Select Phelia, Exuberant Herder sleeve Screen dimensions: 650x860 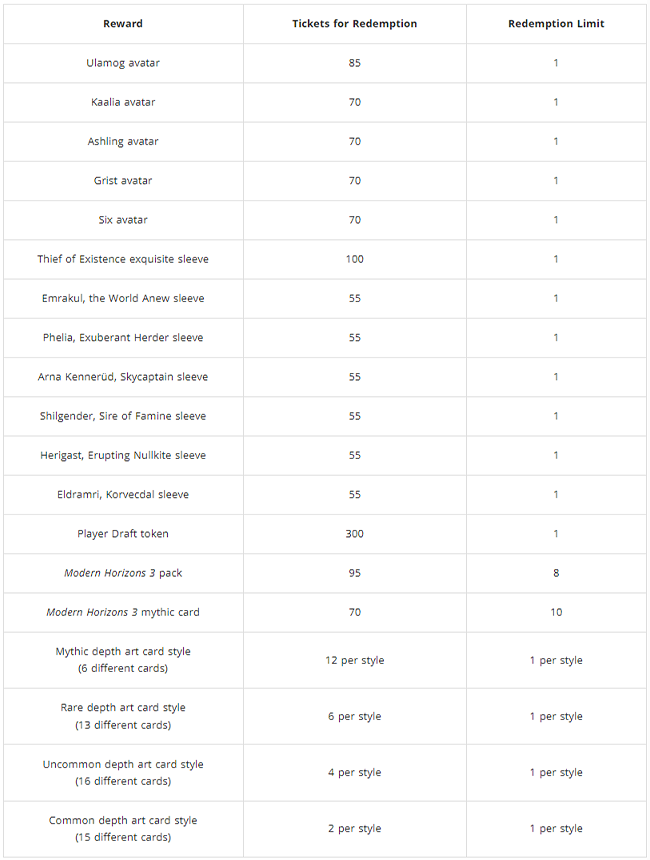pyautogui.click(x=123, y=337)
